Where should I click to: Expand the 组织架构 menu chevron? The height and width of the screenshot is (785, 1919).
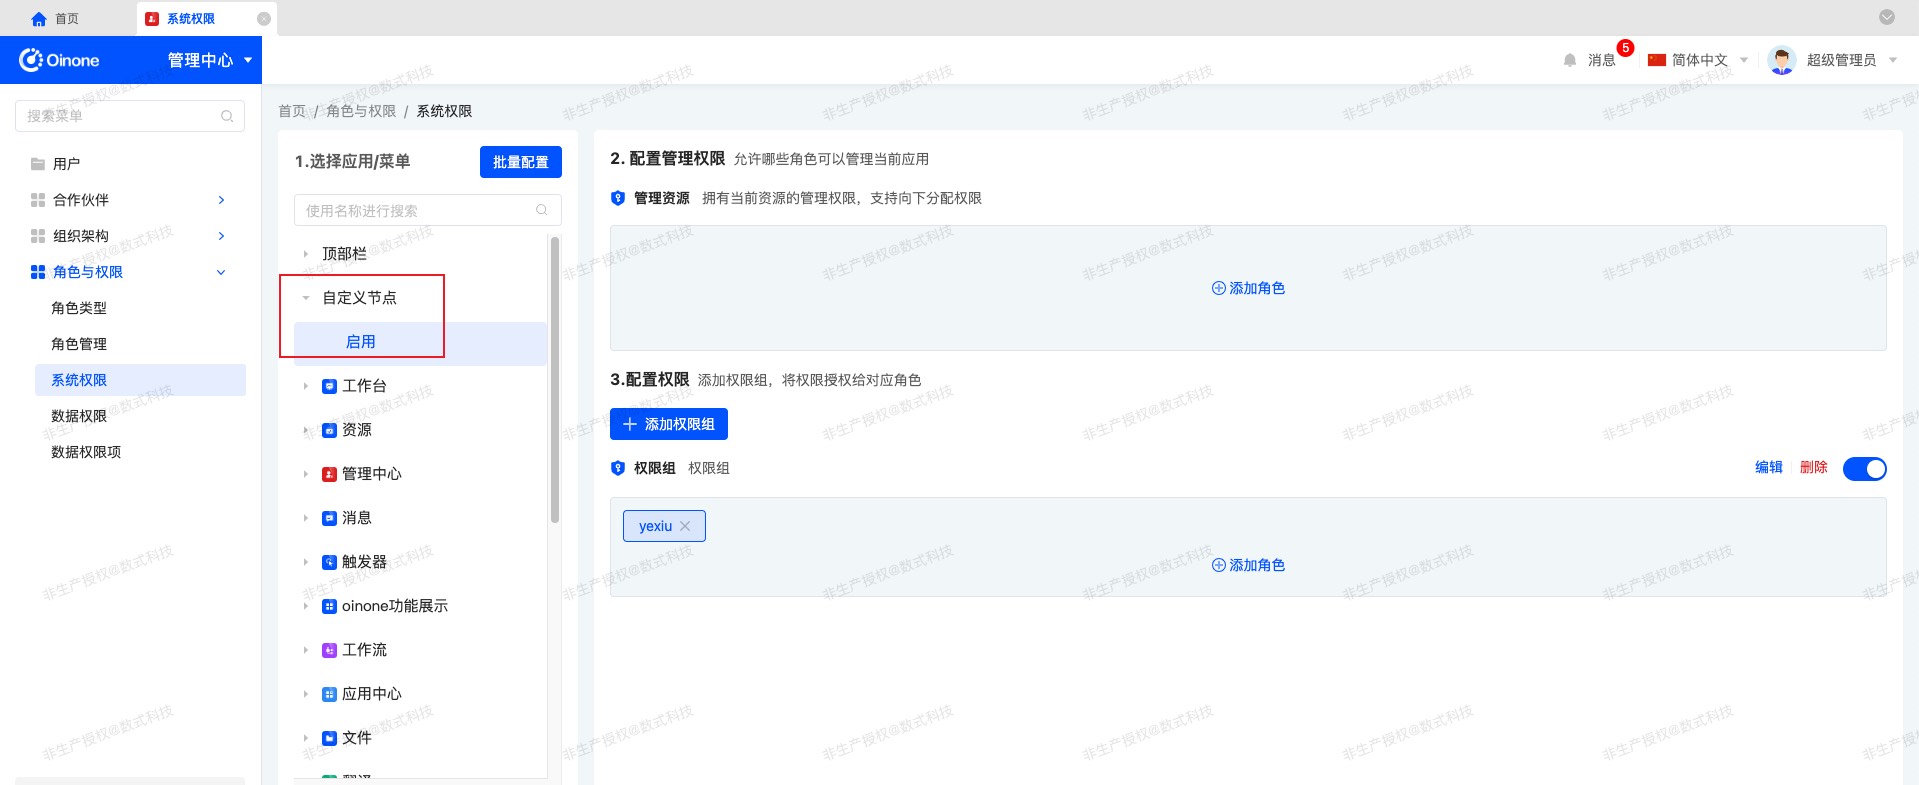pyautogui.click(x=221, y=236)
